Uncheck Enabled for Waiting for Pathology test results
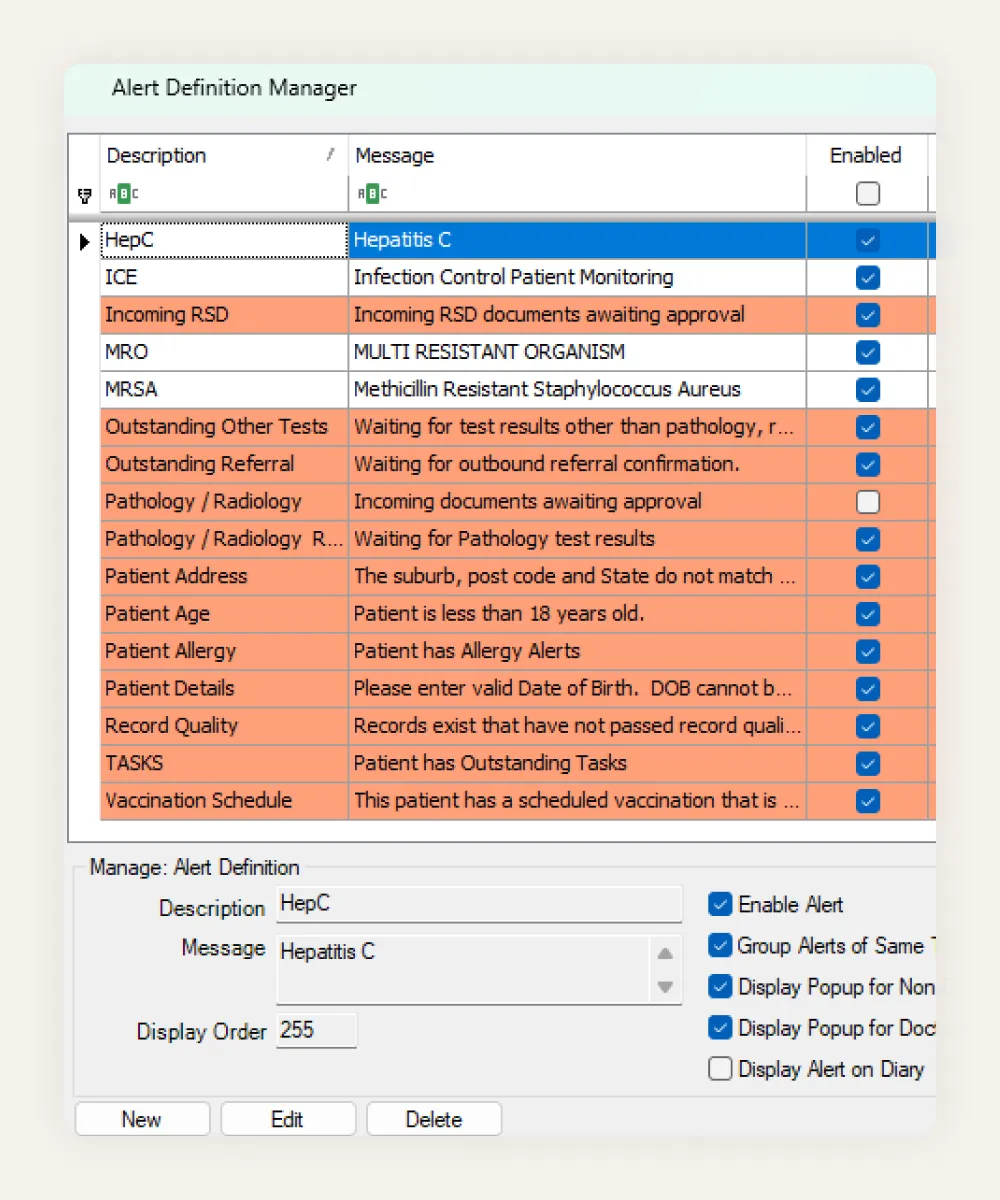The height and width of the screenshot is (1200, 1000). pyautogui.click(x=868, y=539)
